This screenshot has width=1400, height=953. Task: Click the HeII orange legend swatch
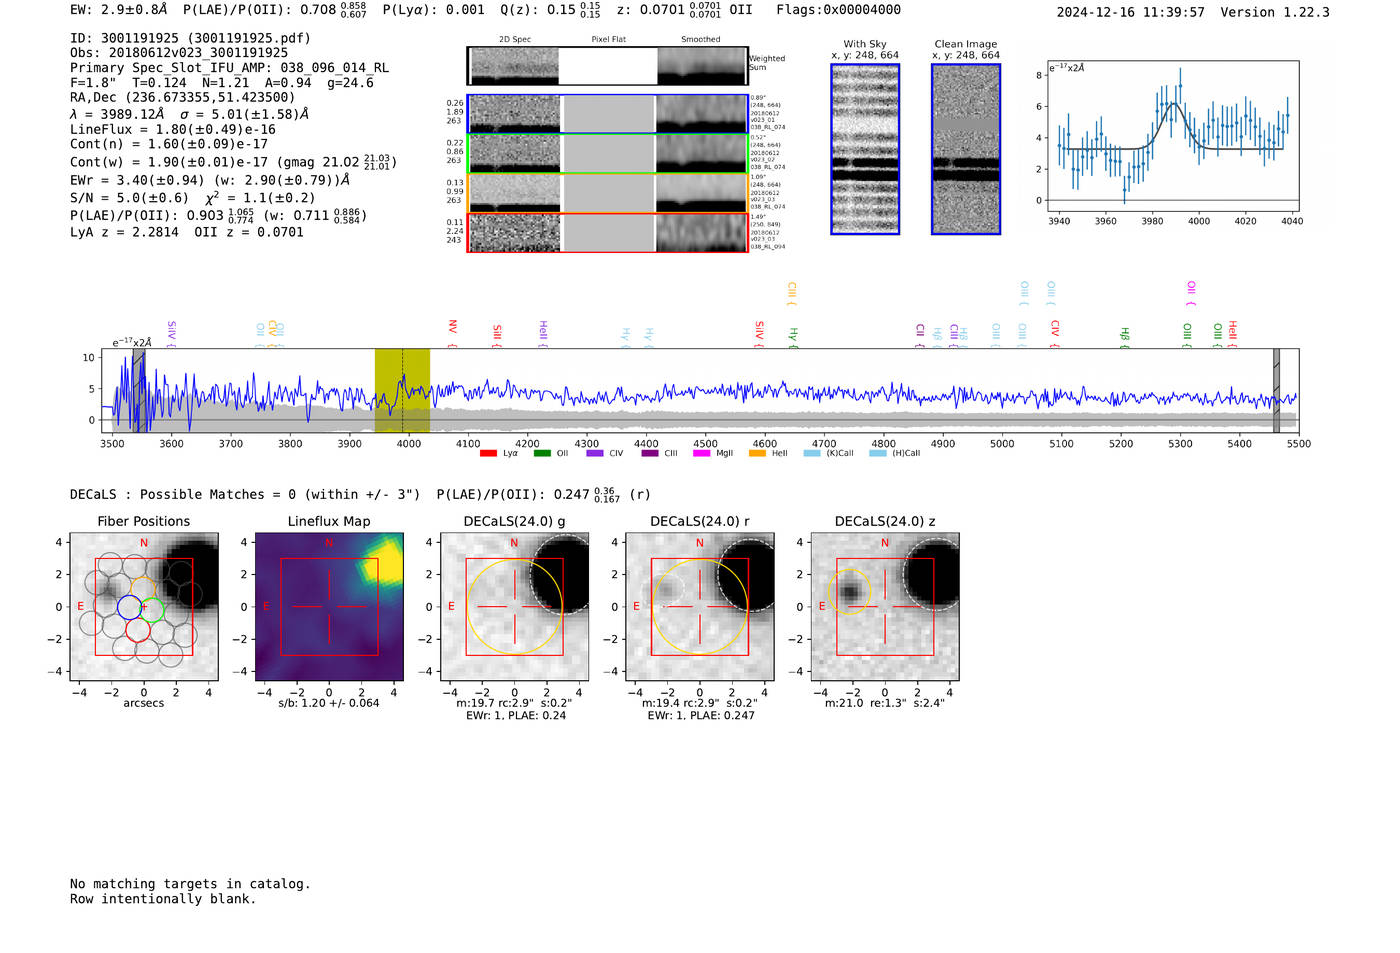coord(757,453)
